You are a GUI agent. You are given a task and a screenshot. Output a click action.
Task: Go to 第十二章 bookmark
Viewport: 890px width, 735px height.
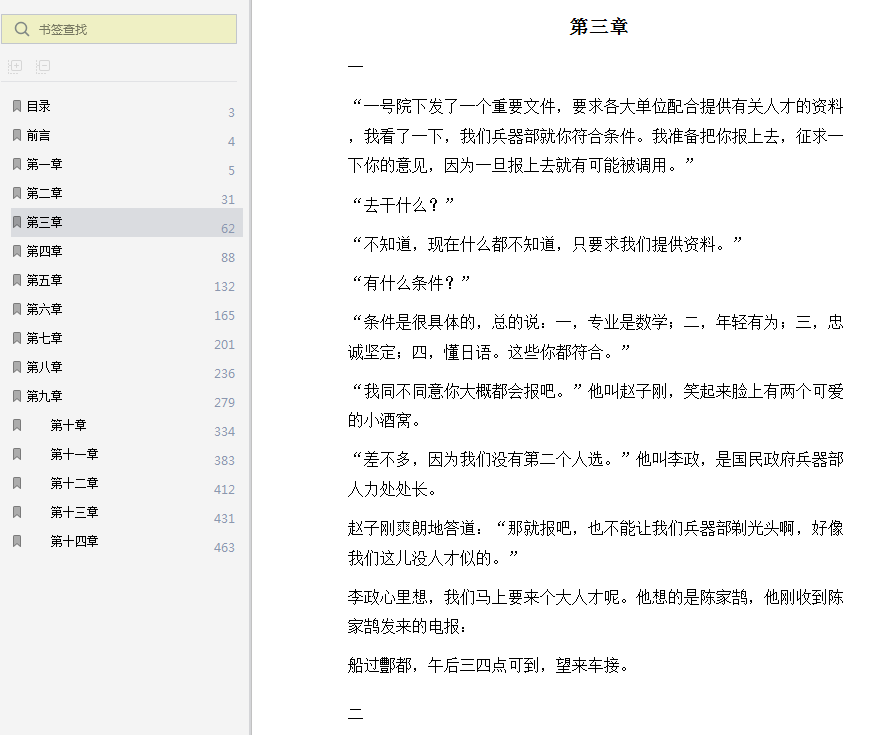coord(74,482)
